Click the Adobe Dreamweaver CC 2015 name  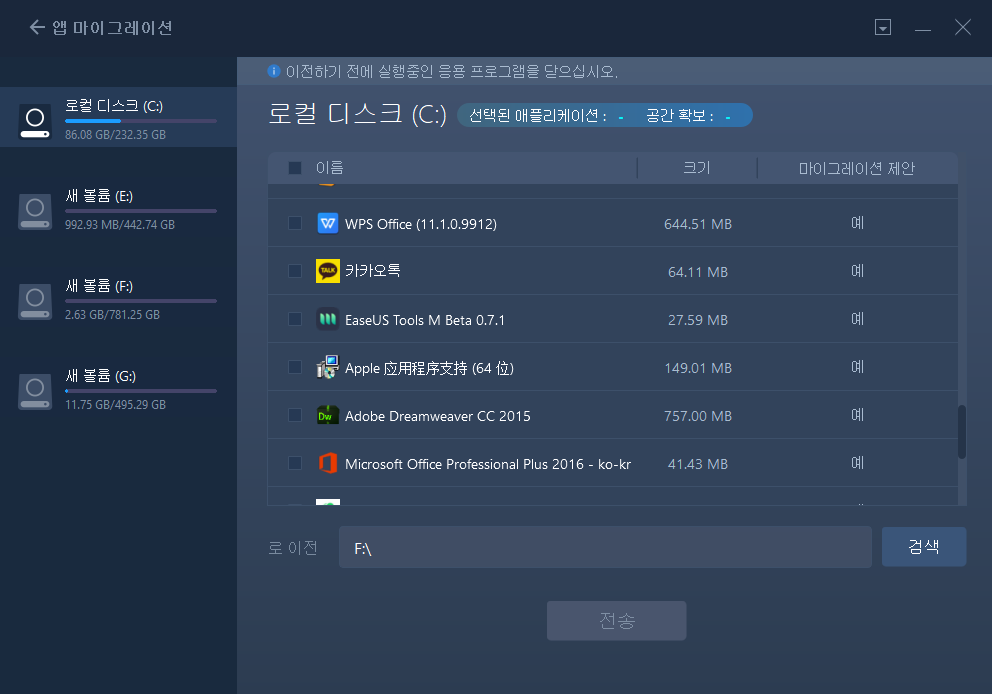437,416
